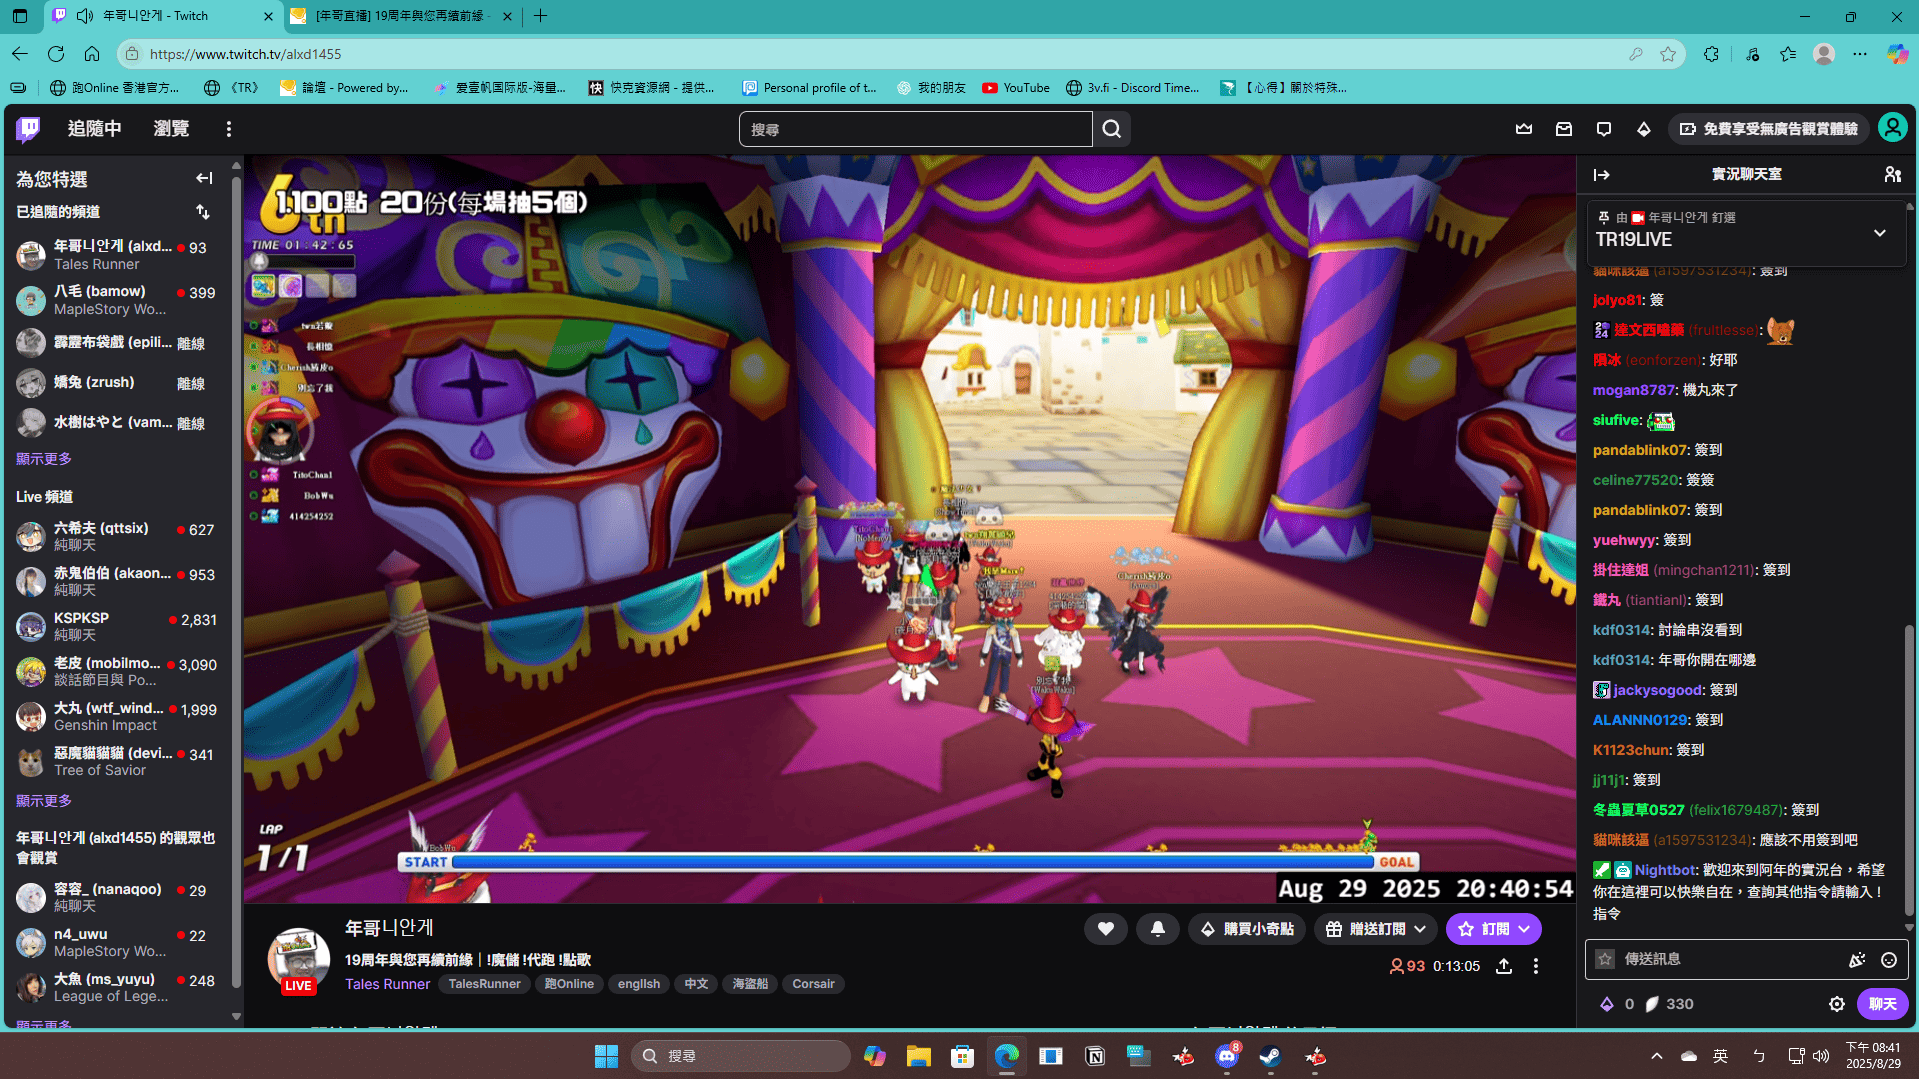Collapse the left recommended channels sidebar

click(204, 178)
